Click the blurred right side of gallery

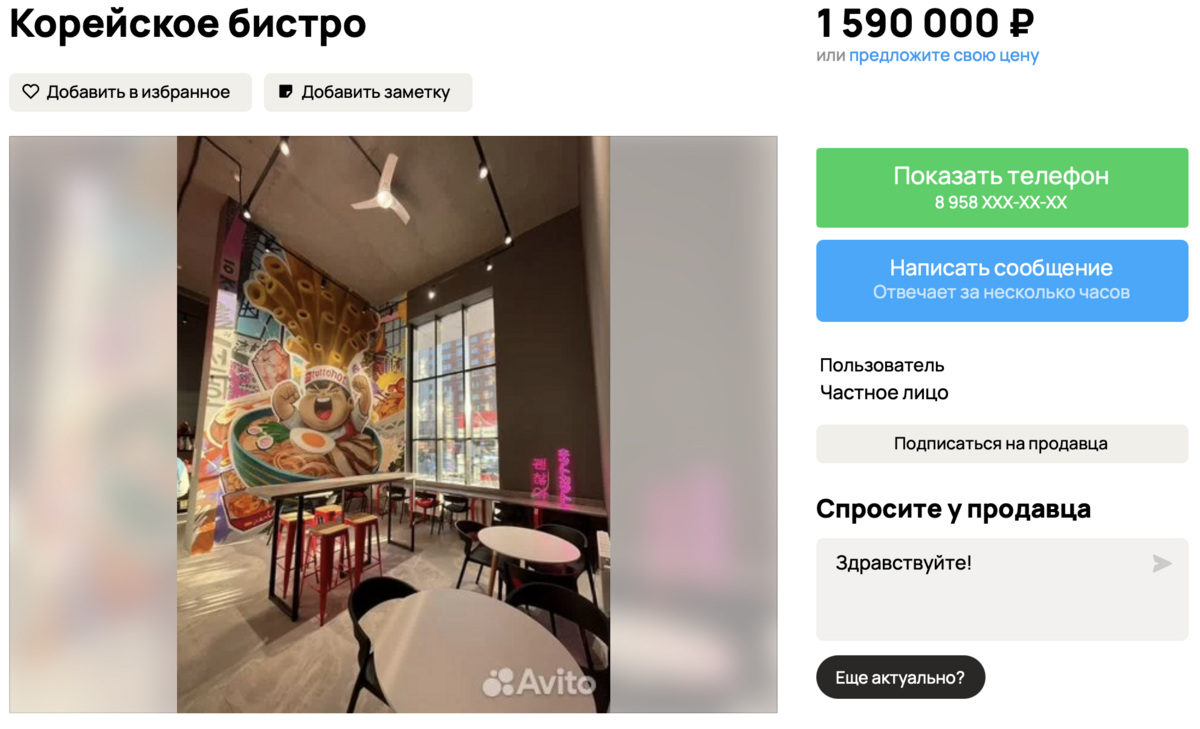(x=693, y=424)
